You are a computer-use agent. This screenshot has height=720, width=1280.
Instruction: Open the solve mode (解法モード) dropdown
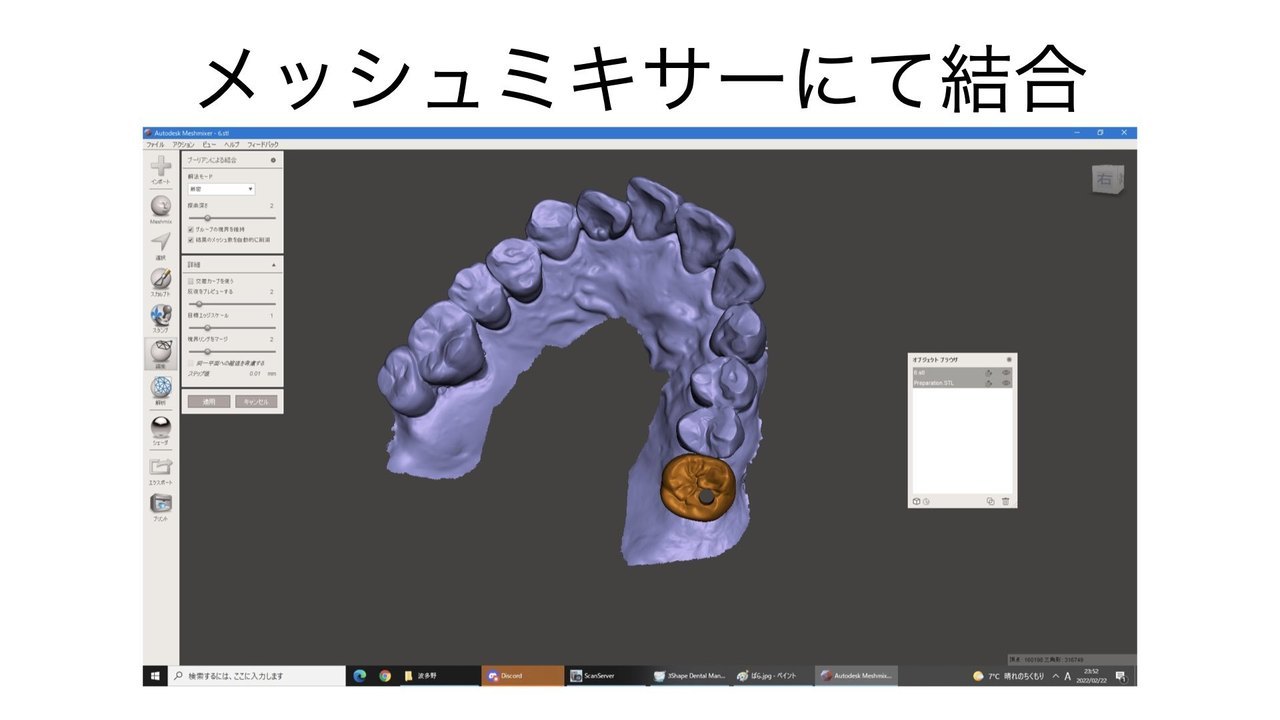[221, 188]
